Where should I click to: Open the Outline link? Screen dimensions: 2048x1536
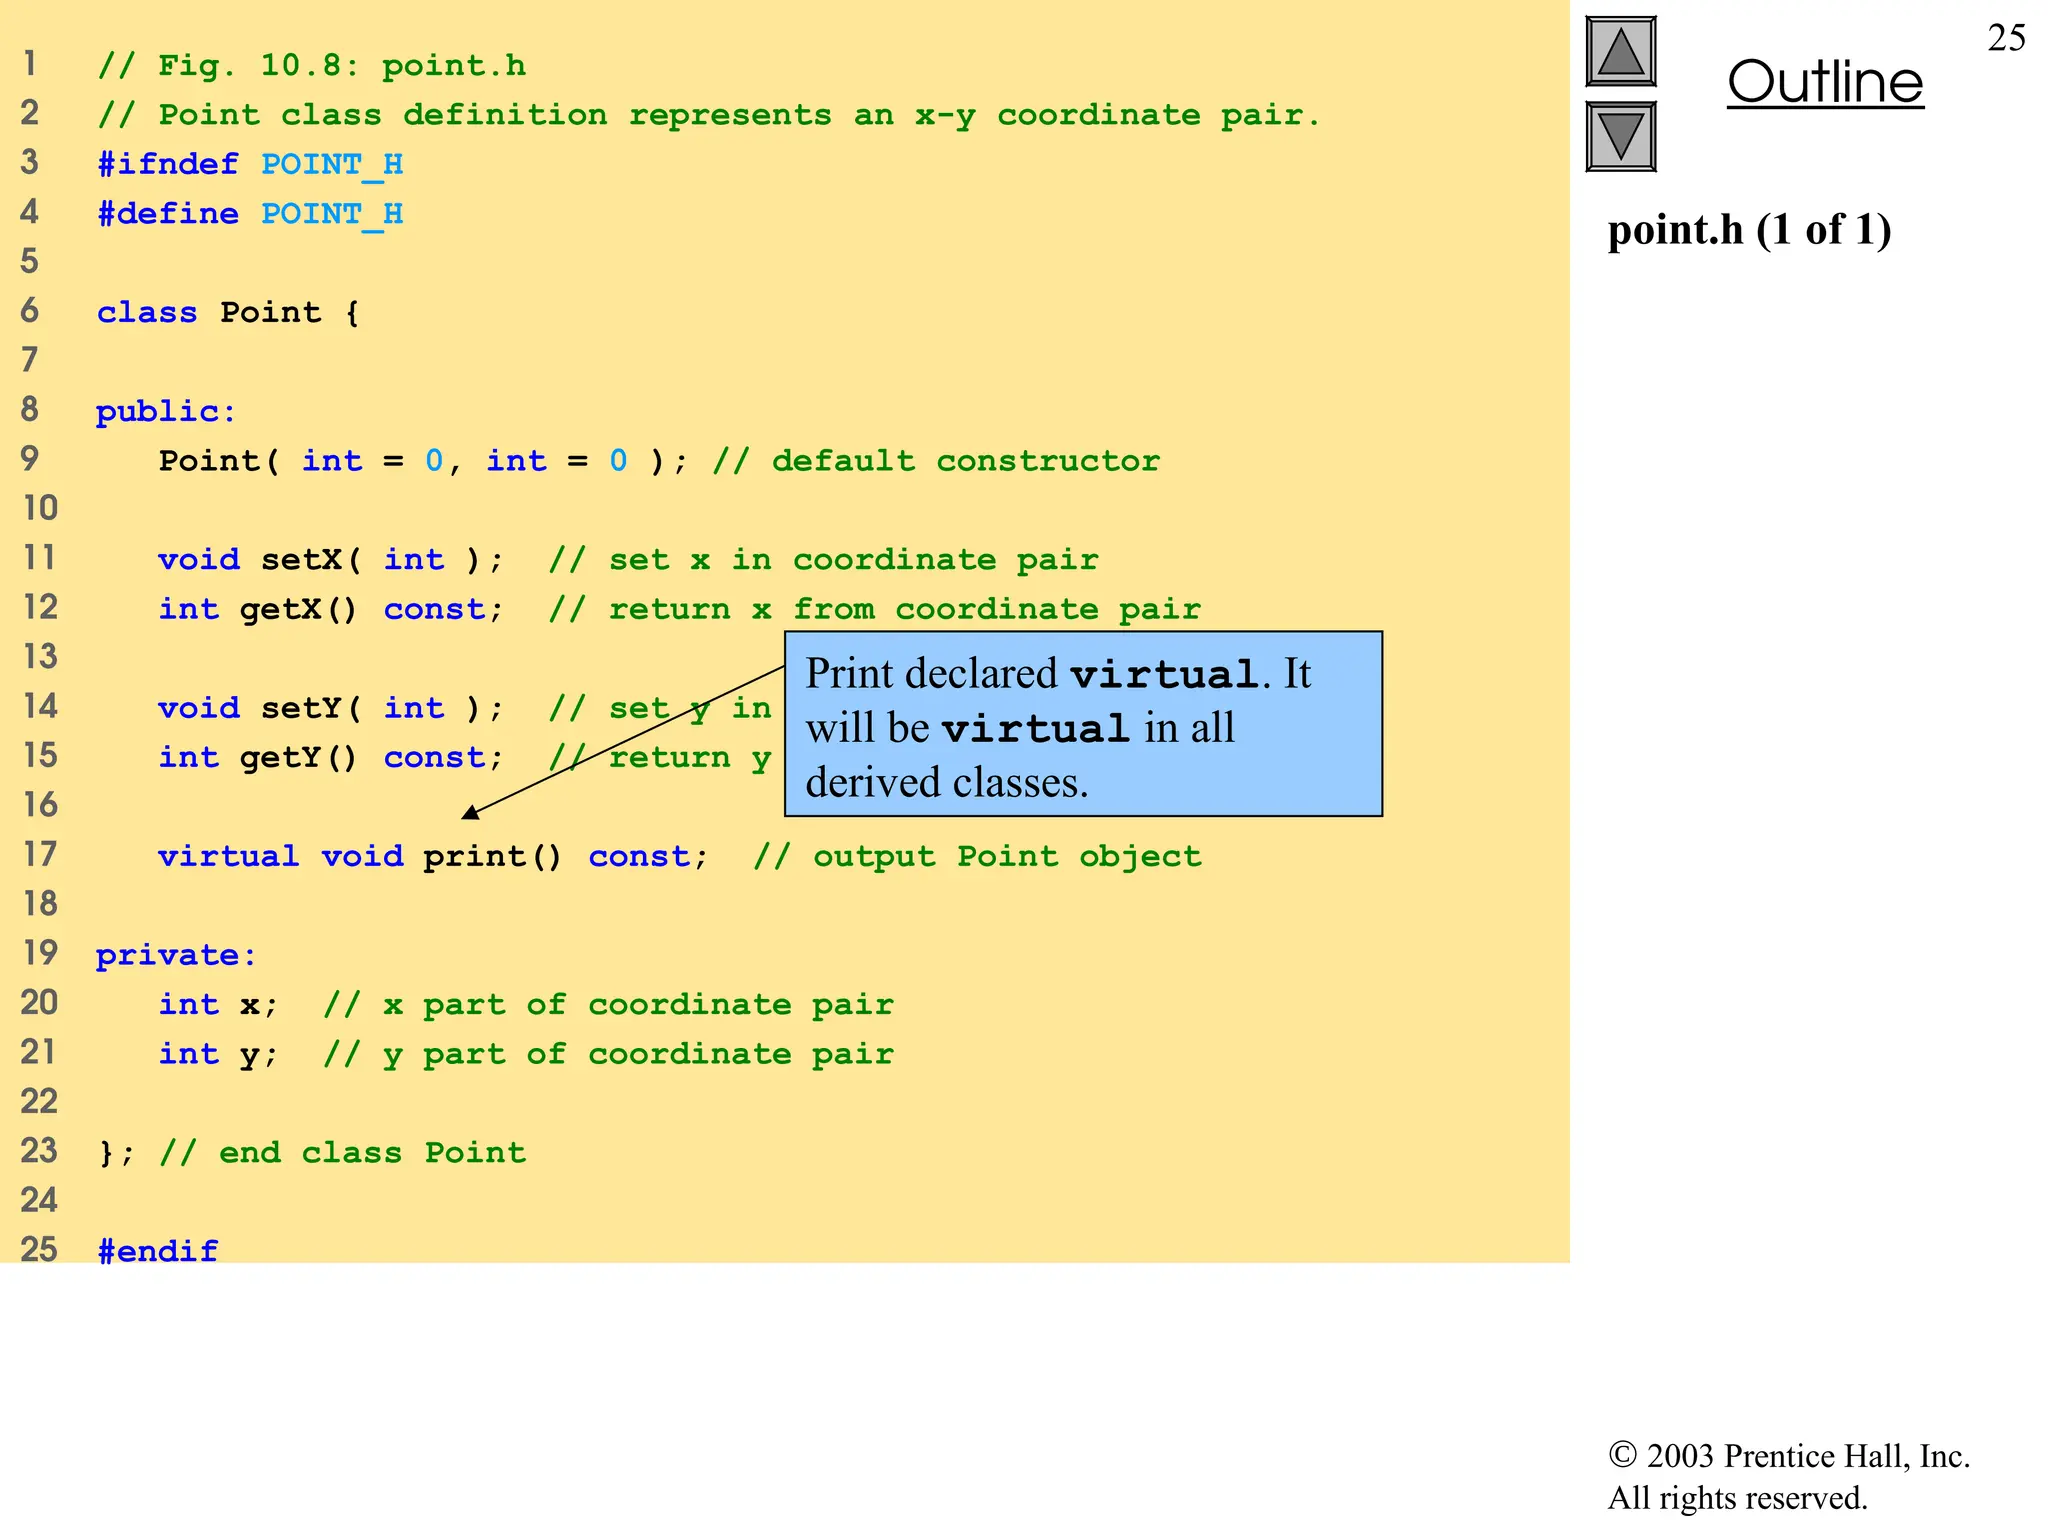point(1825,82)
